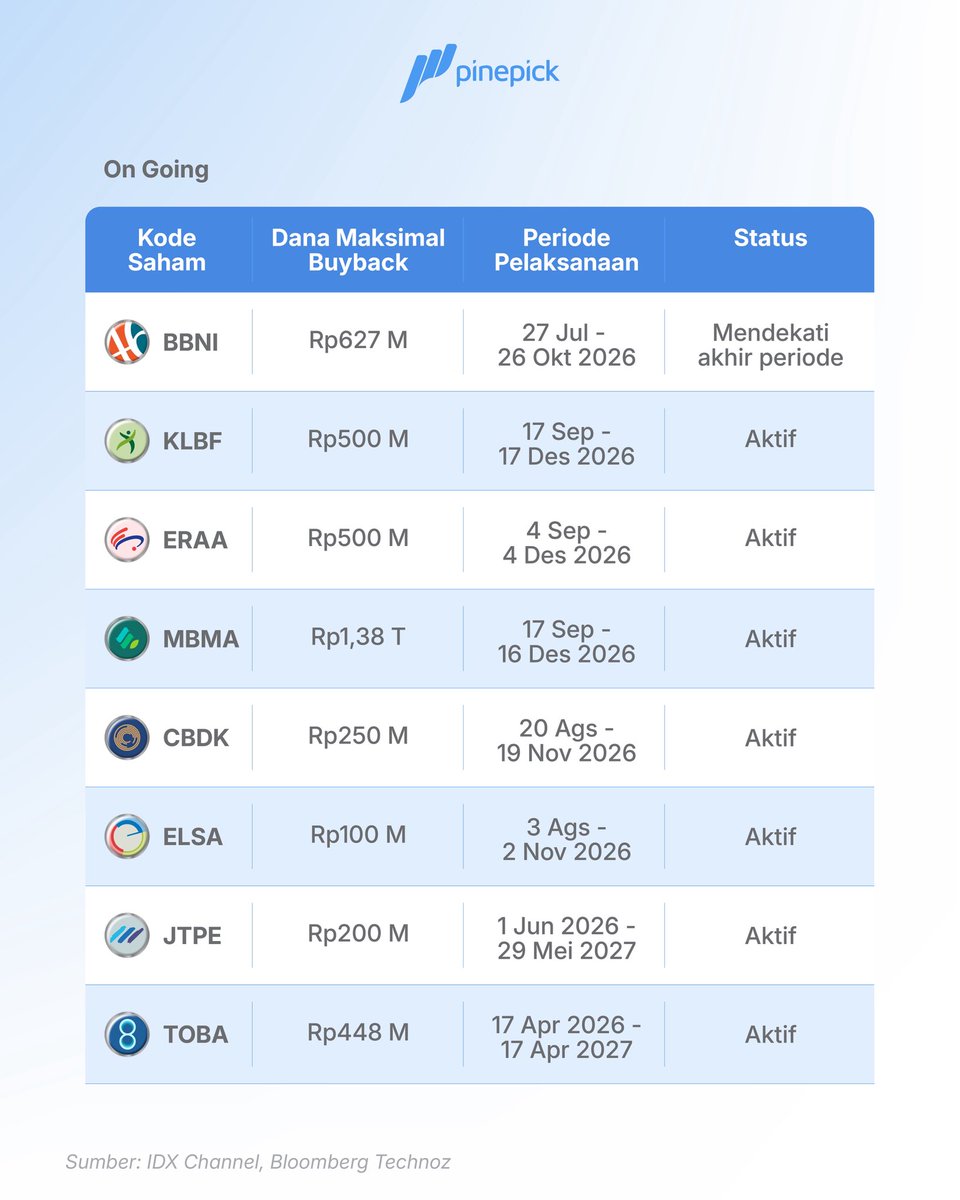Click the Rp200 M buyback value
This screenshot has width=960, height=1200.
[x=358, y=934]
